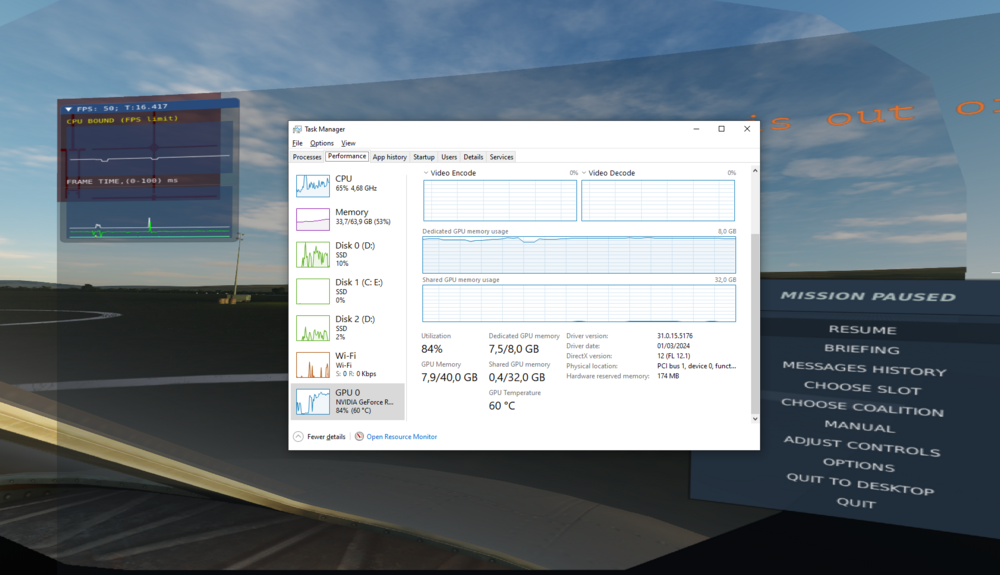The image size is (1000, 575).
Task: Open the File menu
Action: point(297,143)
